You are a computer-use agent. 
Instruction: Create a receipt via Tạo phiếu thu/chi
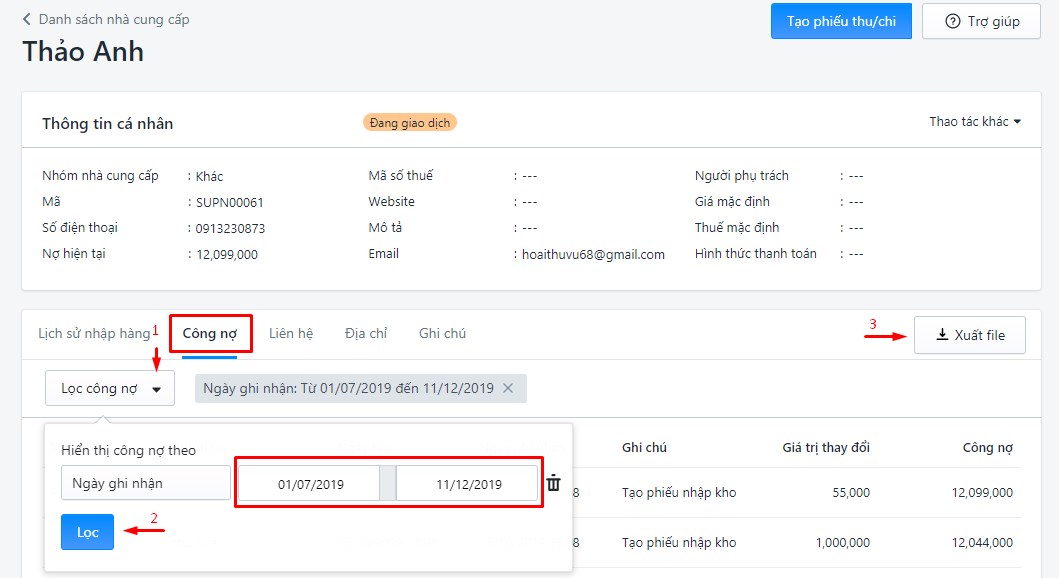point(841,21)
